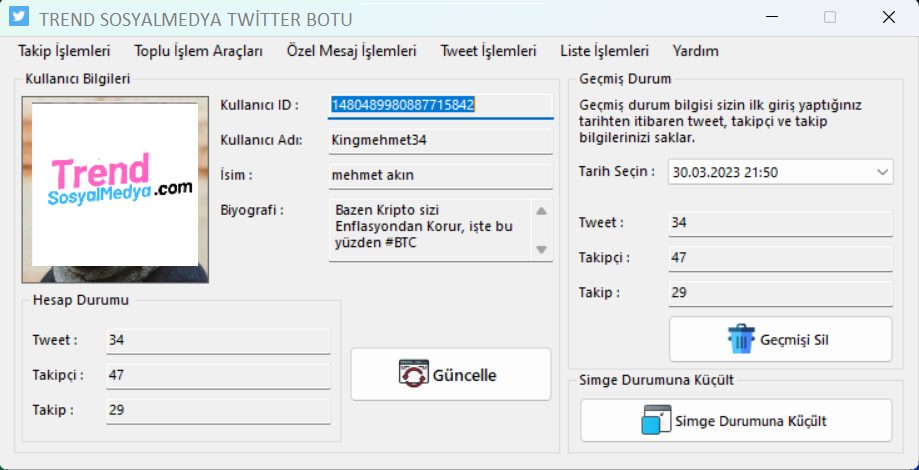Click the İsim field showing mehmet akın
This screenshot has width=919, height=470.
440,175
